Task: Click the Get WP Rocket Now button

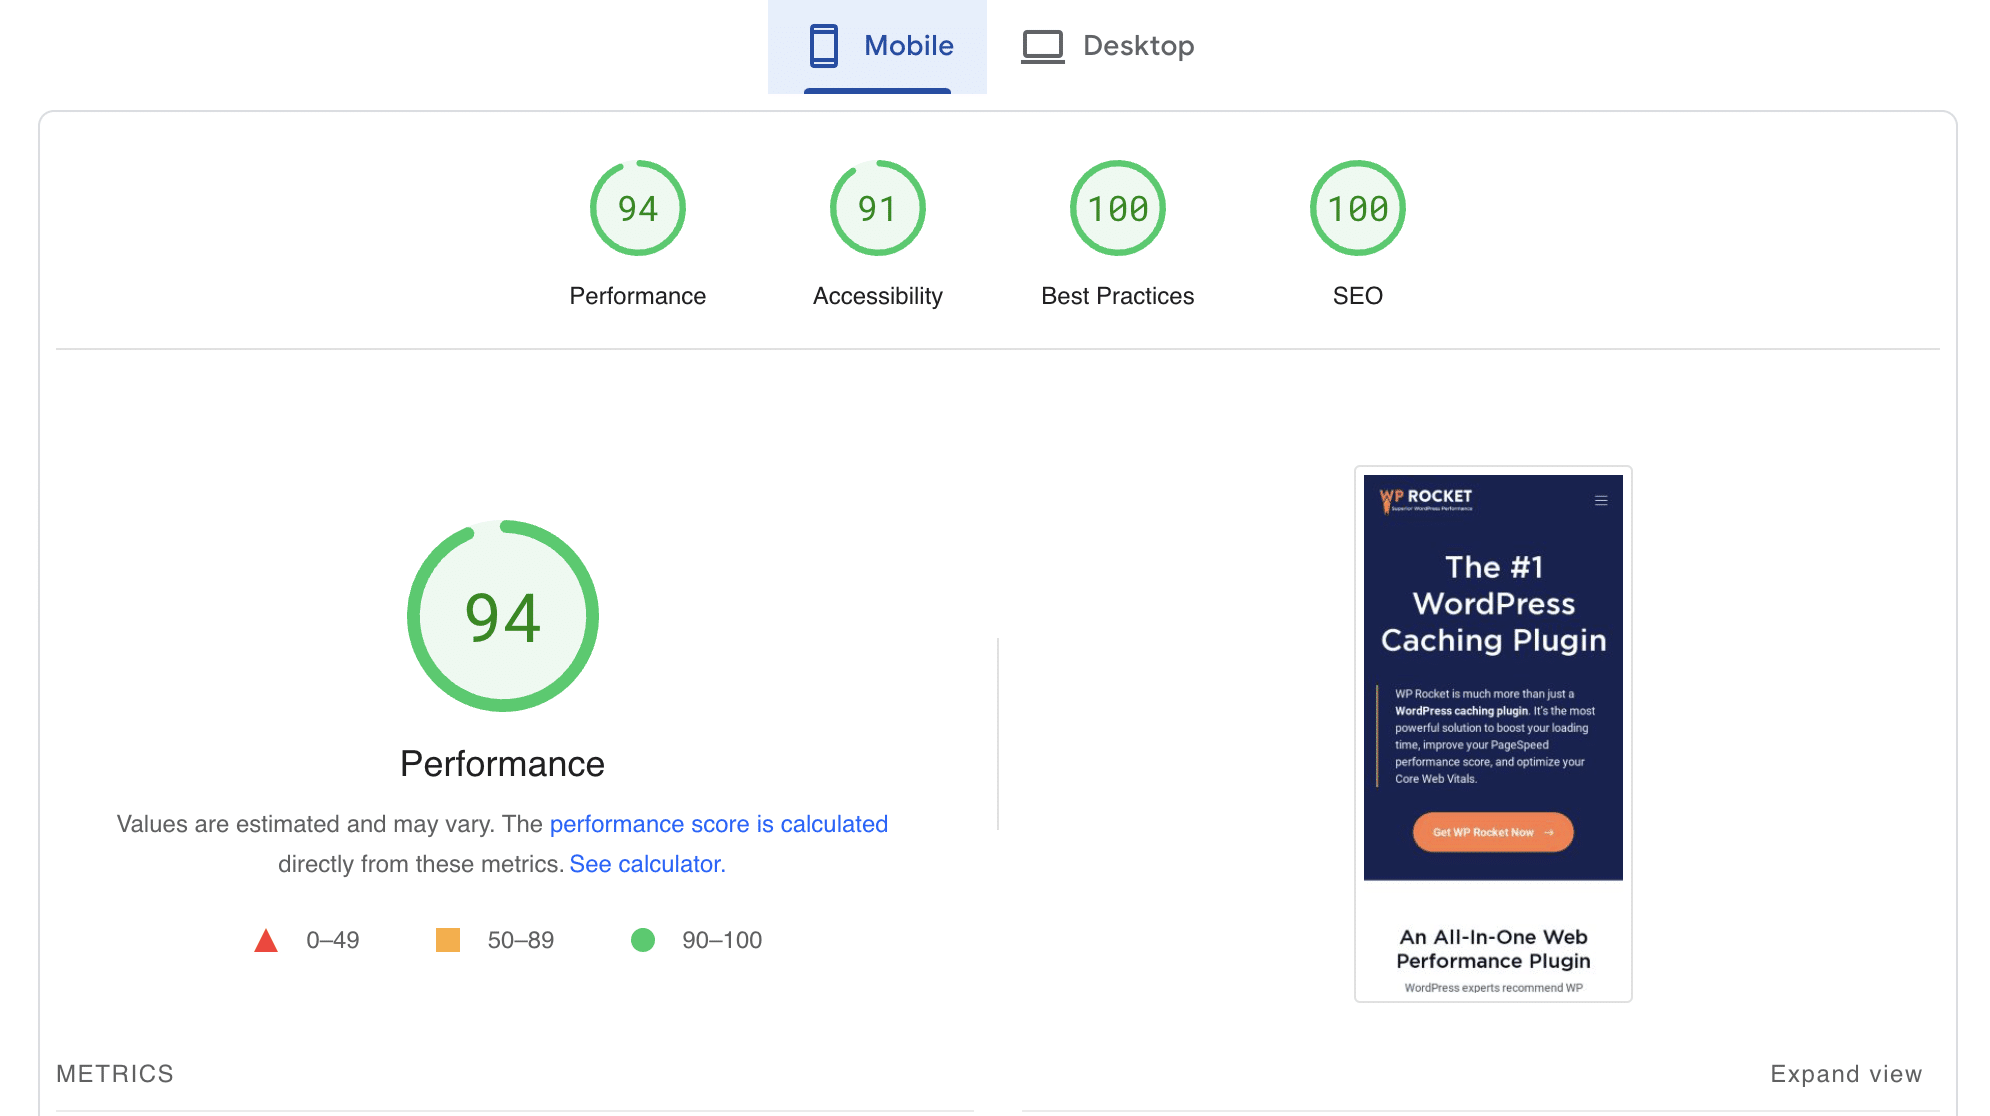Action: [x=1490, y=832]
